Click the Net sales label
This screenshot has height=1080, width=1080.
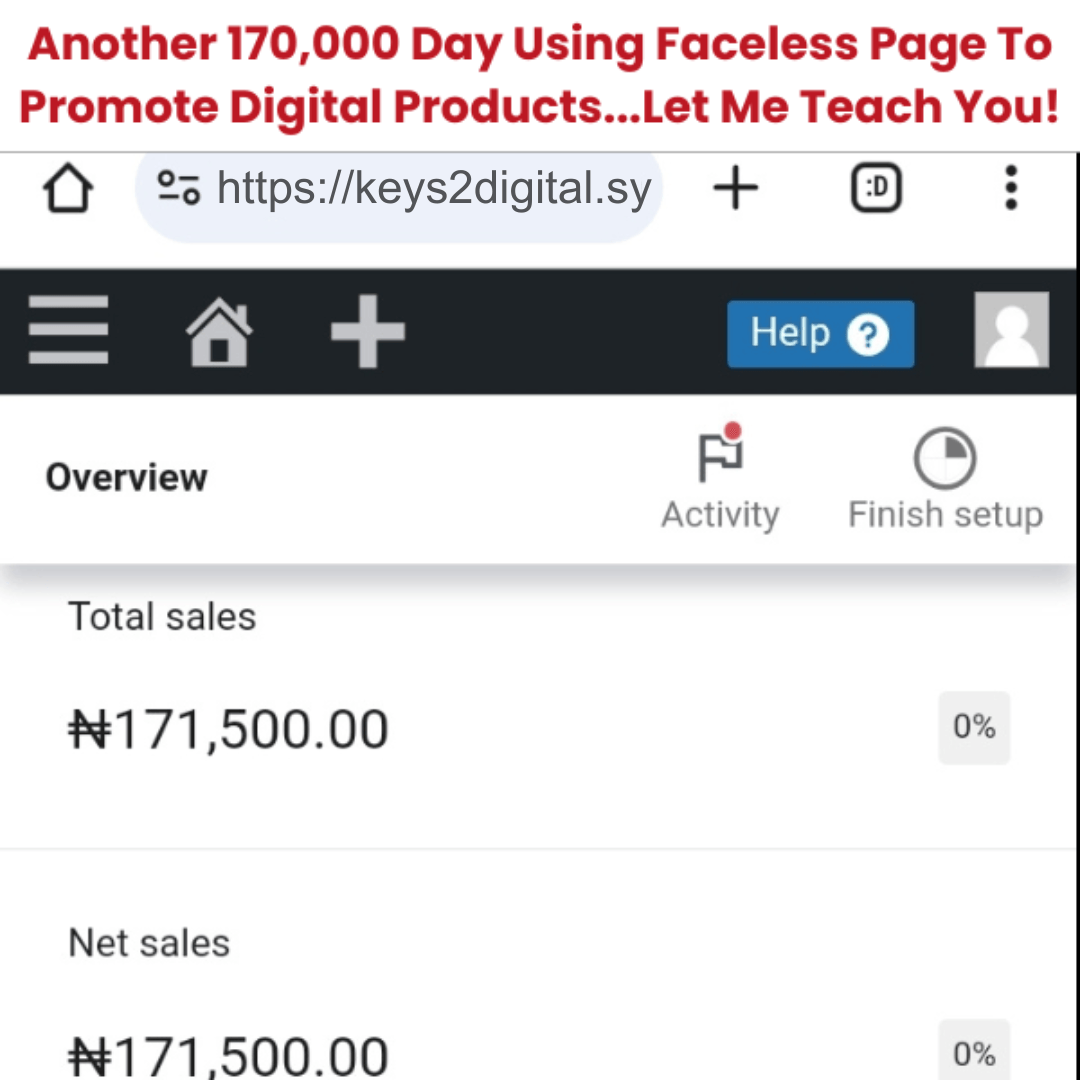point(149,943)
